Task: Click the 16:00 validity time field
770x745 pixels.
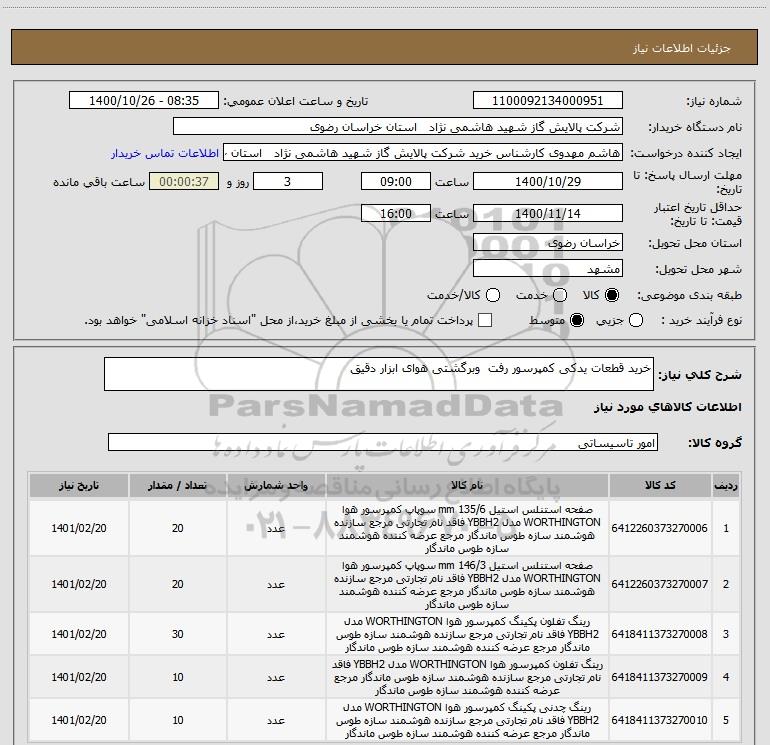Action: point(397,214)
